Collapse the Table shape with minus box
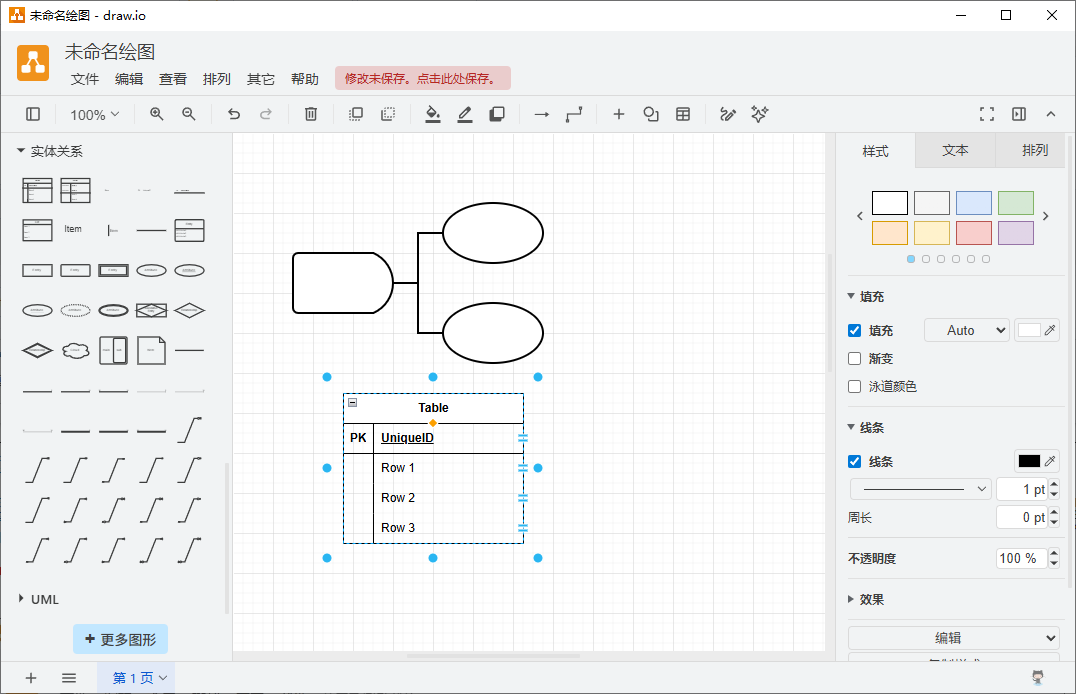 pyautogui.click(x=353, y=402)
